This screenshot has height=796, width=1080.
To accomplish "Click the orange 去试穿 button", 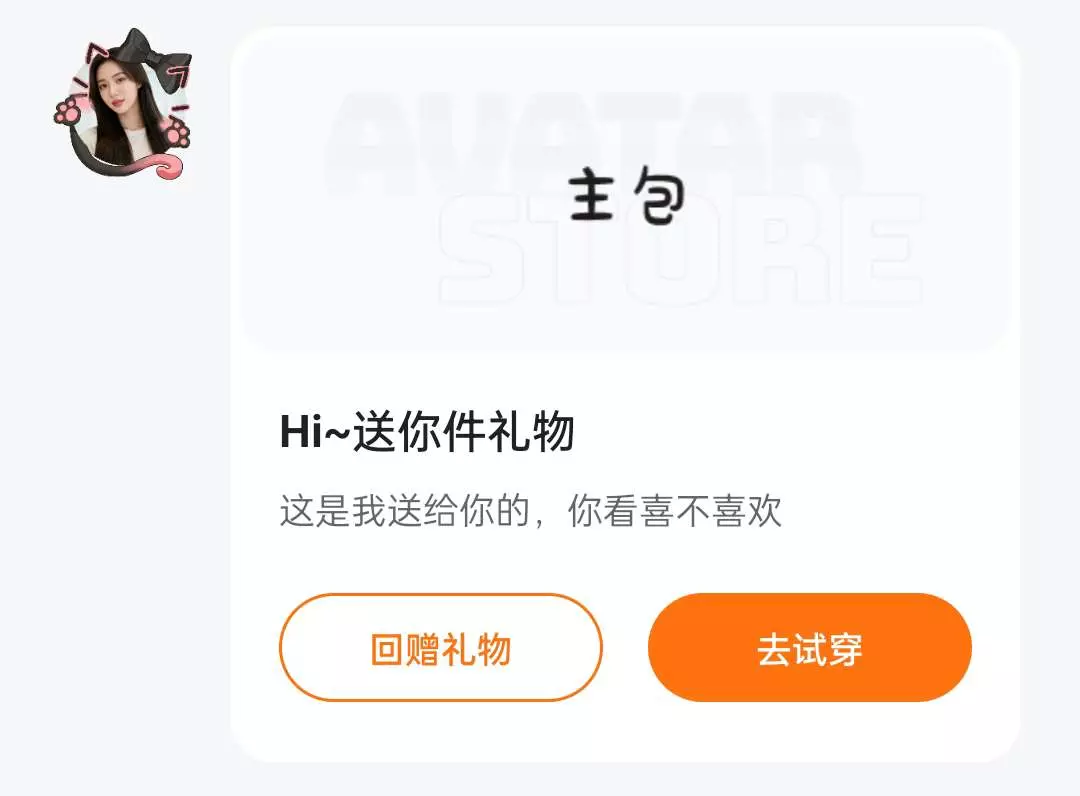I will [810, 647].
